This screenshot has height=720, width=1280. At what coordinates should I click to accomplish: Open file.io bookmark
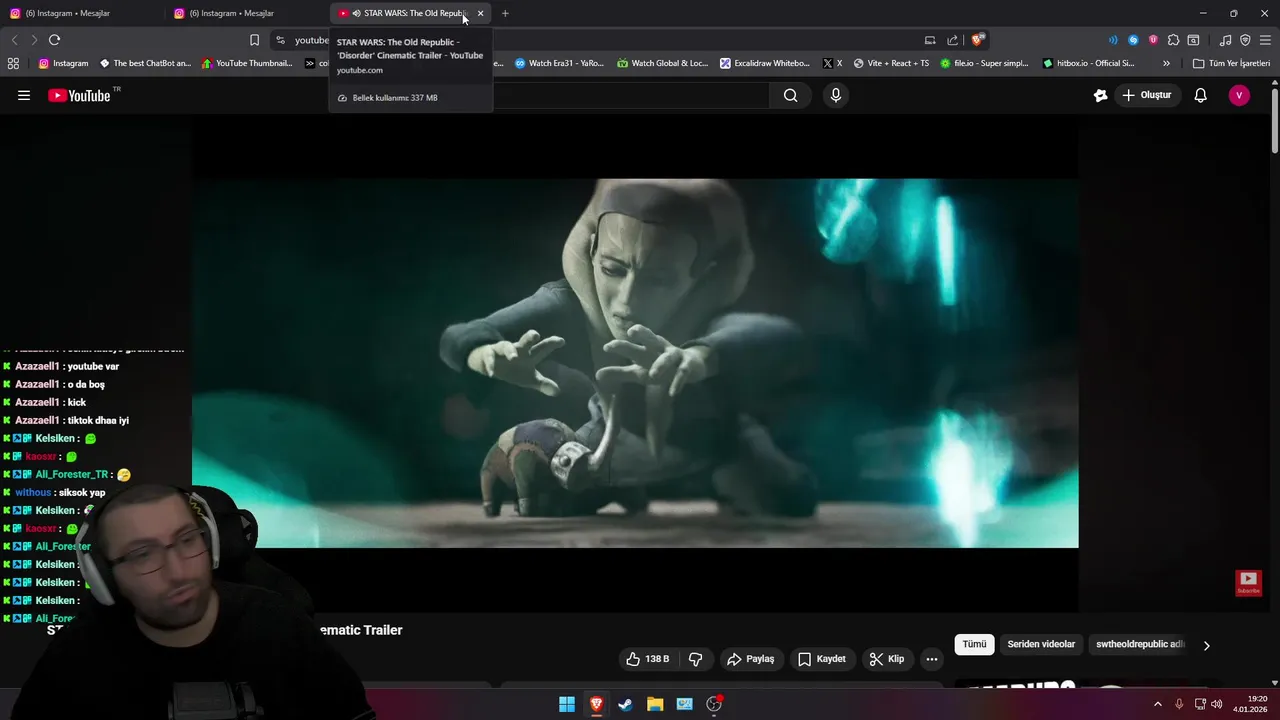984,63
